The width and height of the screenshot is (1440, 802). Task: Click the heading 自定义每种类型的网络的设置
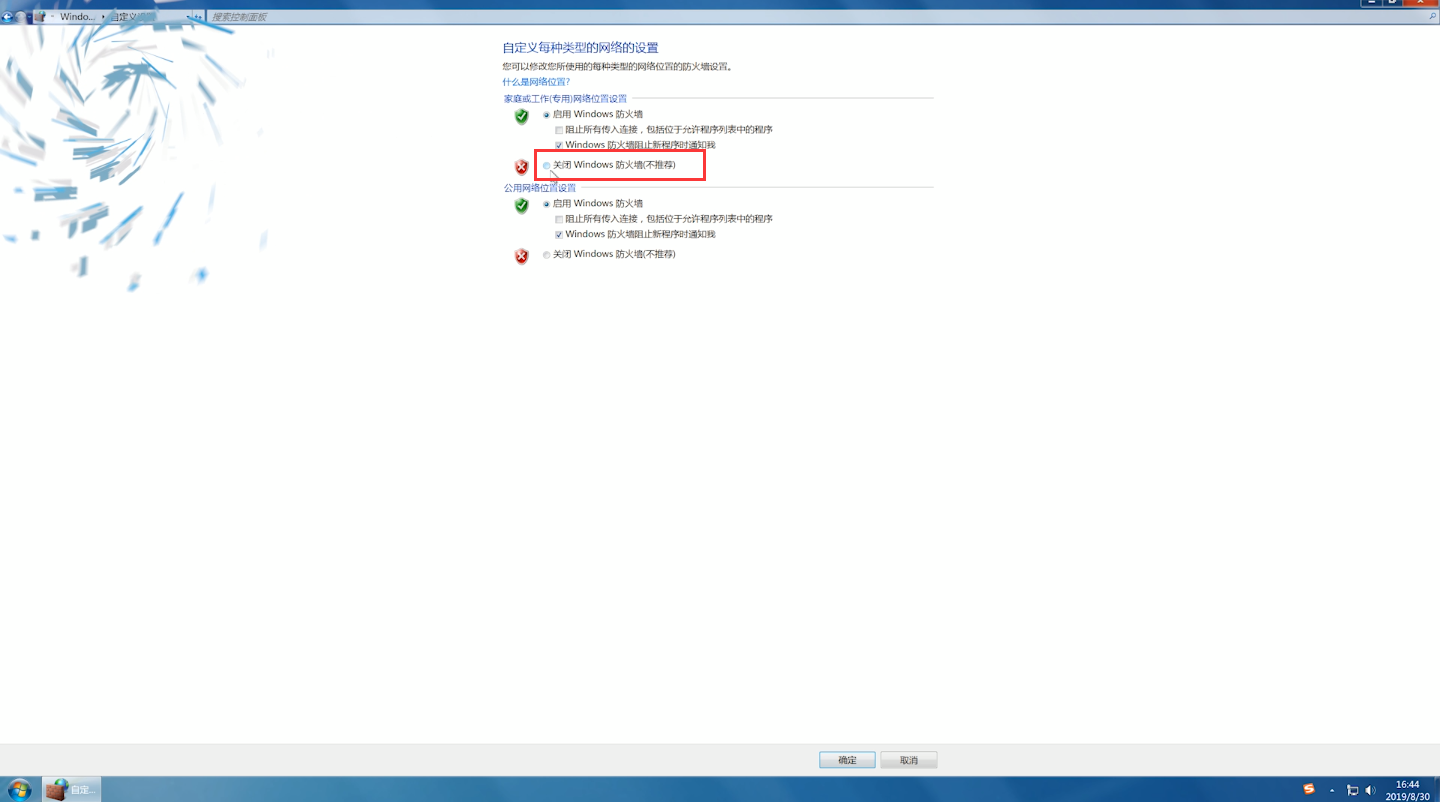pos(580,48)
